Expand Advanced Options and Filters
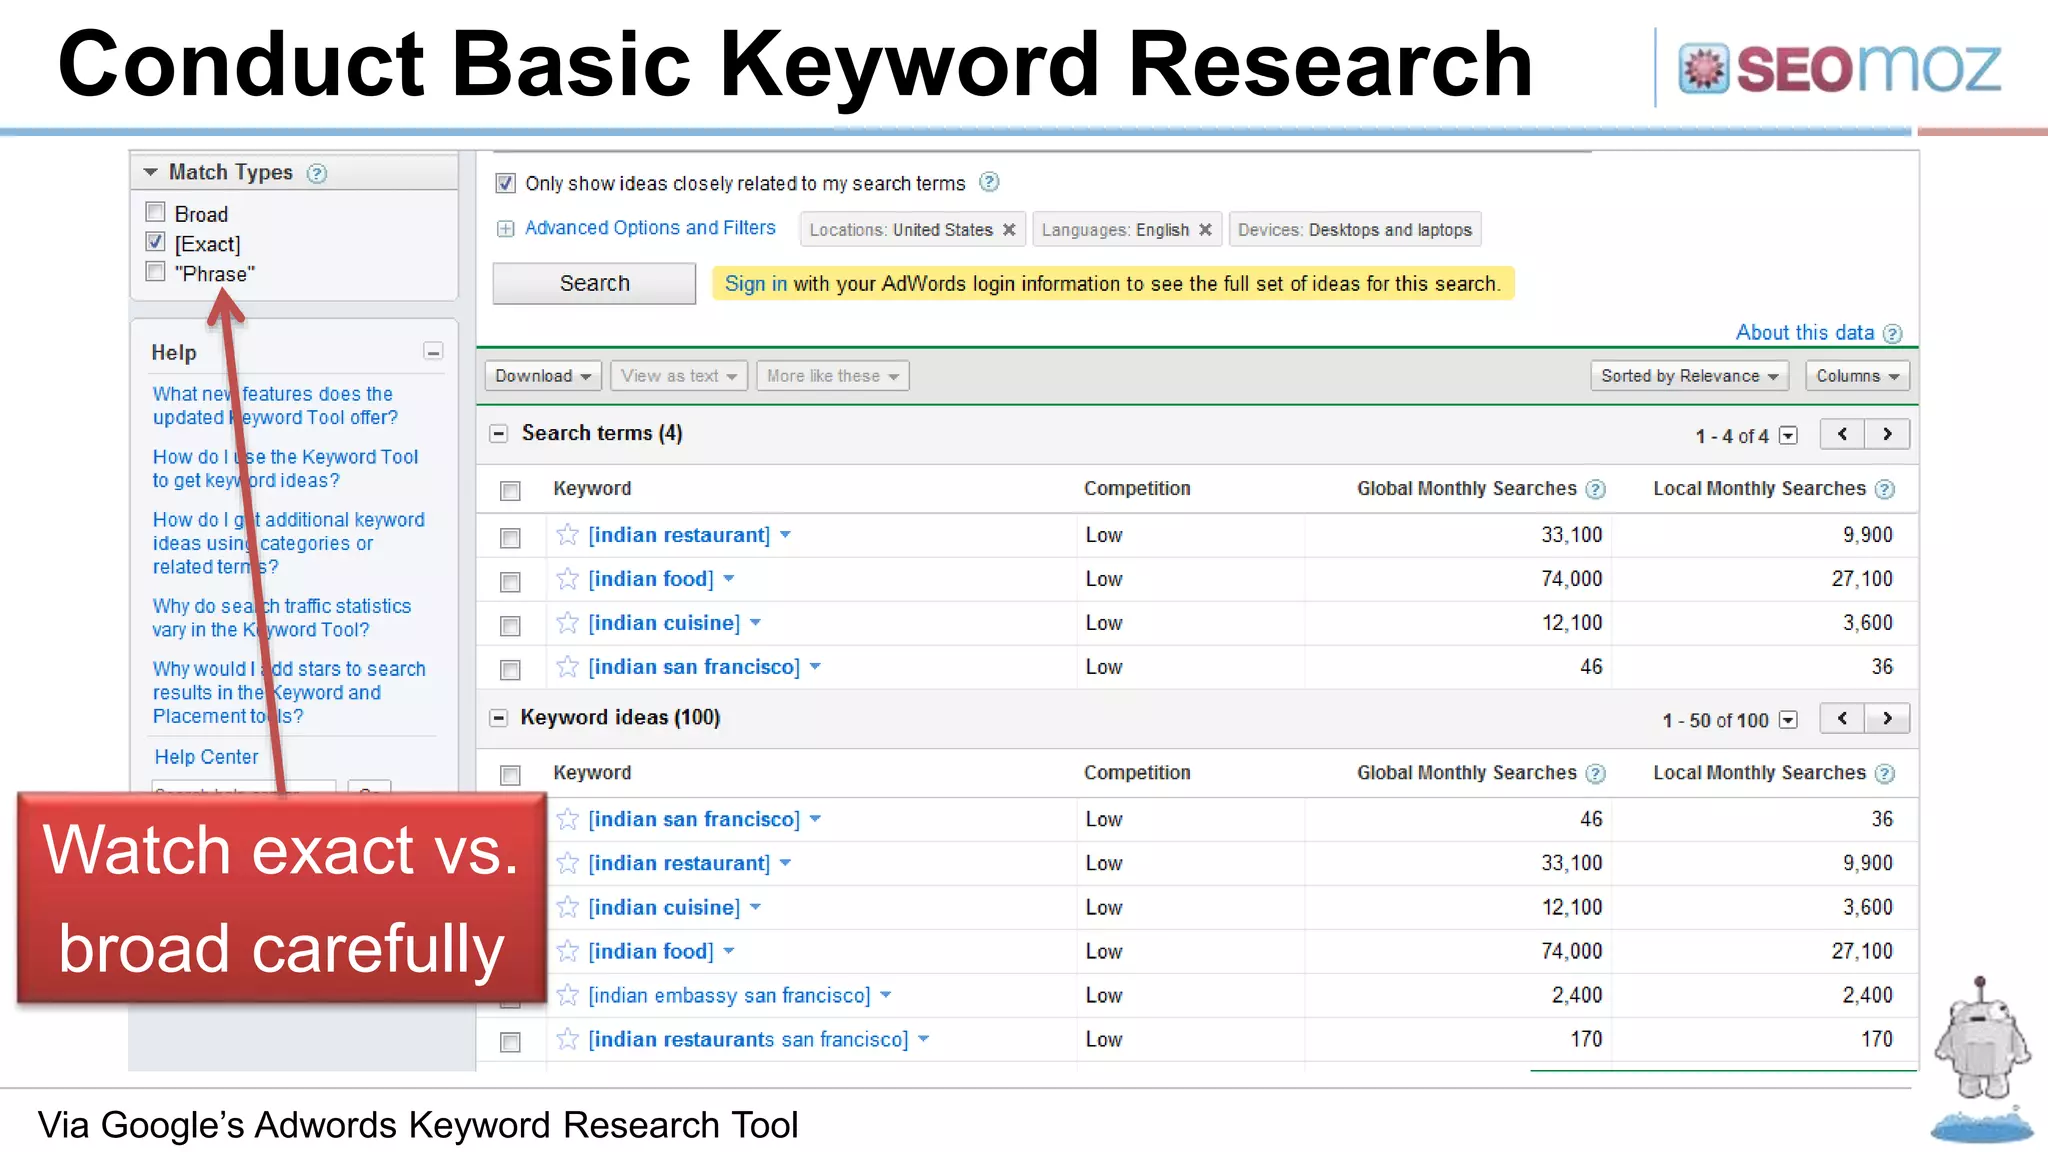This screenshot has height=1152, width=2048. click(x=505, y=229)
